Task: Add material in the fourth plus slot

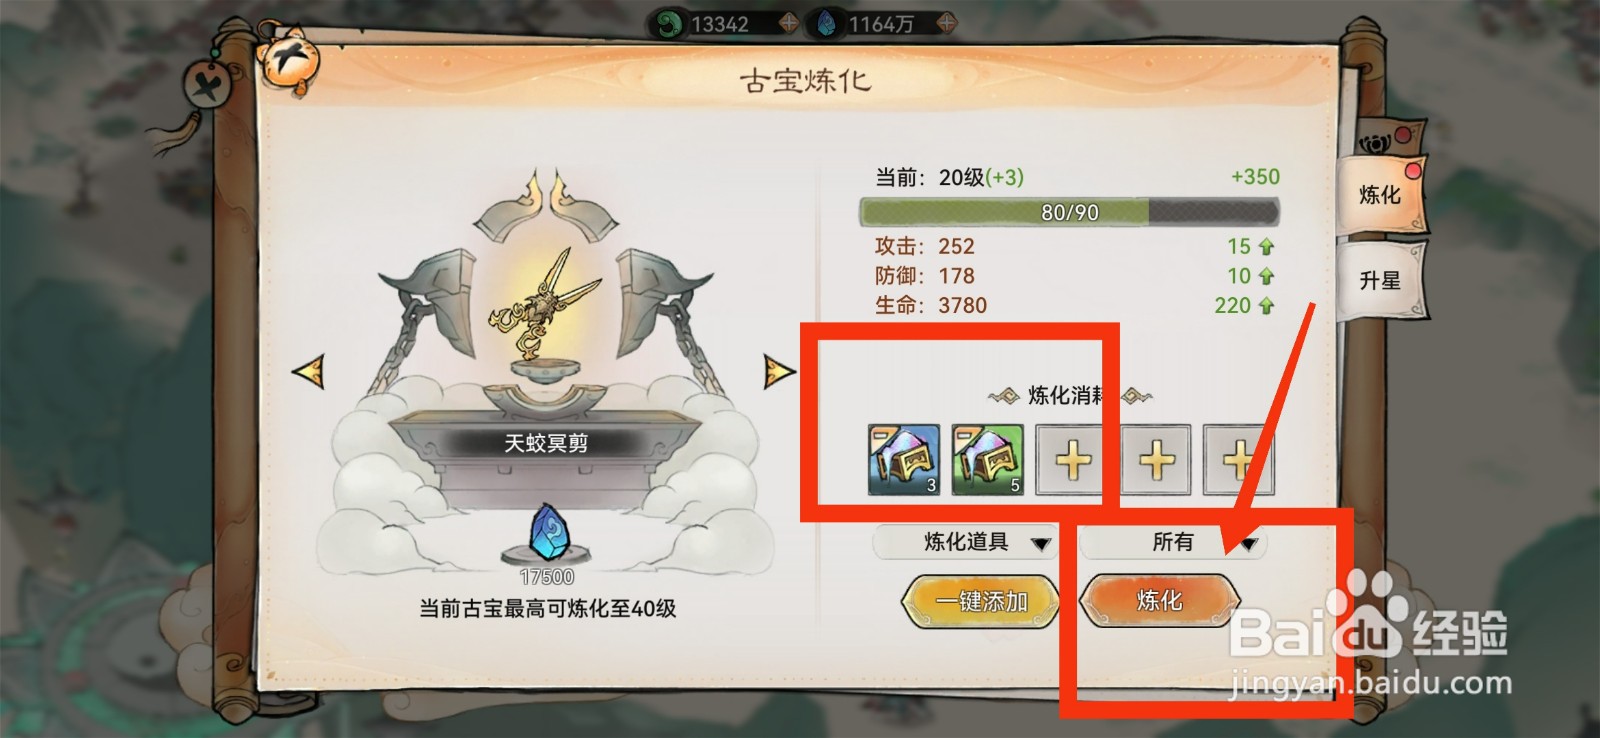Action: 1156,460
